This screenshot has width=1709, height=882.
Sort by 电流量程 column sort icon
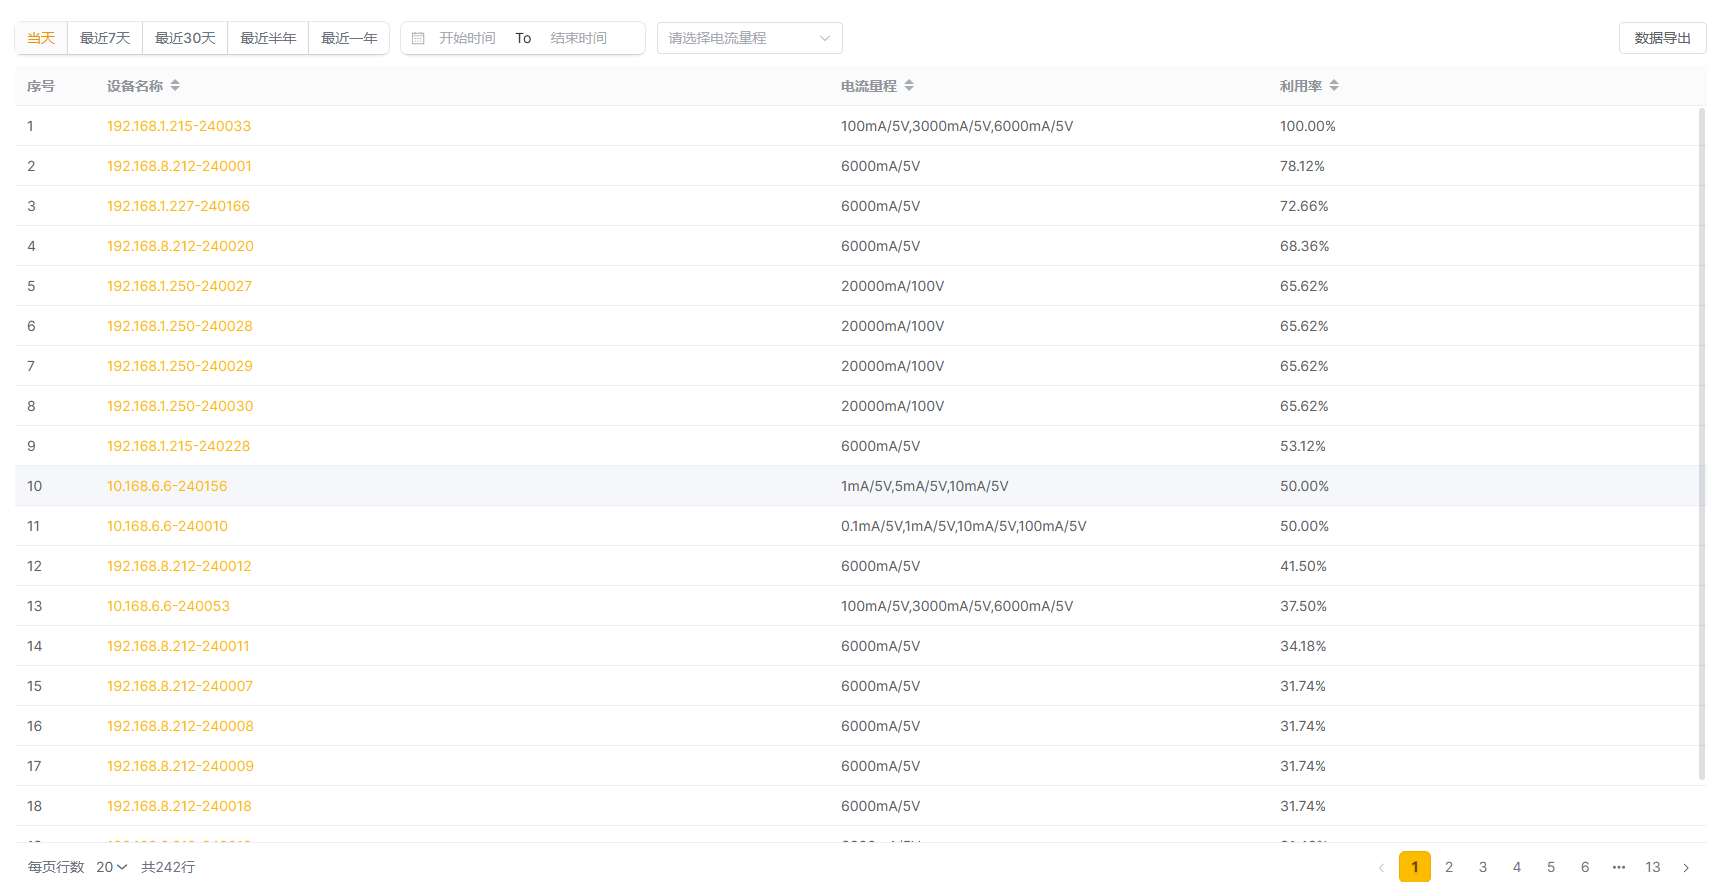pos(909,86)
